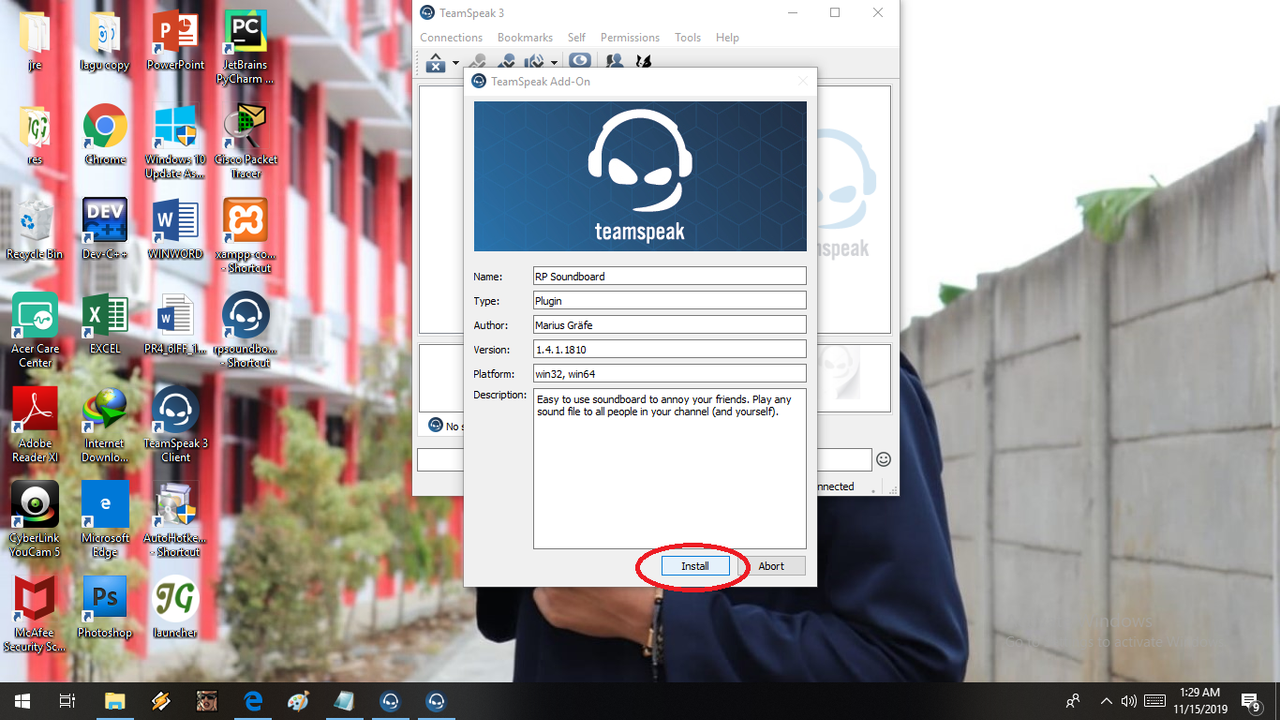Screen dimensions: 1280x720
Task: Launch Chrome from the desktop
Action: tap(105, 136)
